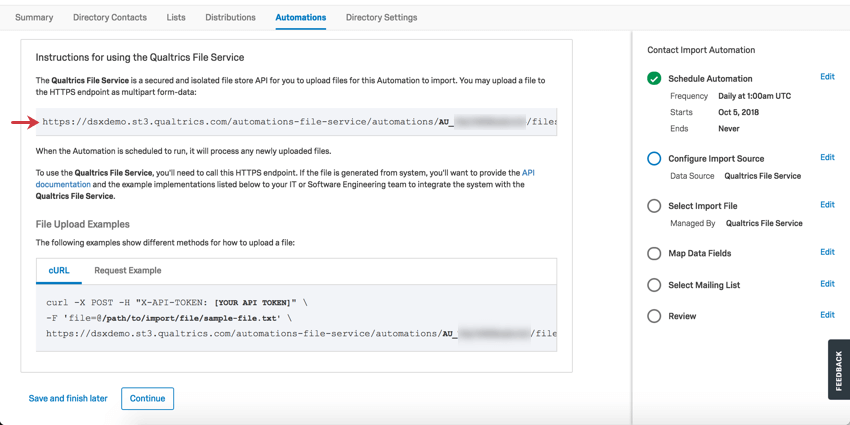Image resolution: width=850 pixels, height=425 pixels.
Task: Click the Review step circle
Action: (x=654, y=316)
